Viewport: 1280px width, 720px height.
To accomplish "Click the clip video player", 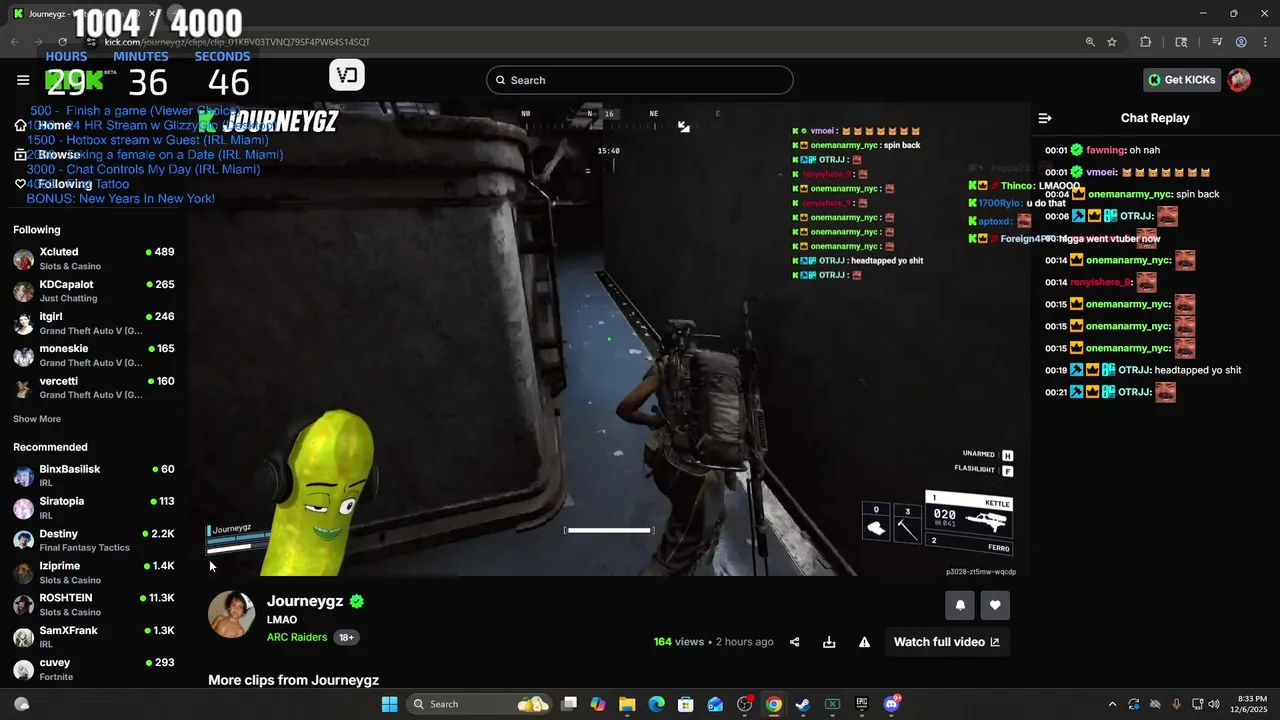I will point(610,340).
